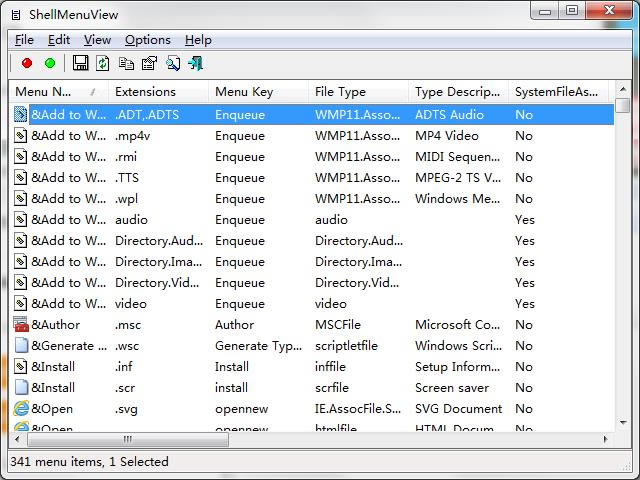Refresh the list via toolbar icon

(x=102, y=63)
